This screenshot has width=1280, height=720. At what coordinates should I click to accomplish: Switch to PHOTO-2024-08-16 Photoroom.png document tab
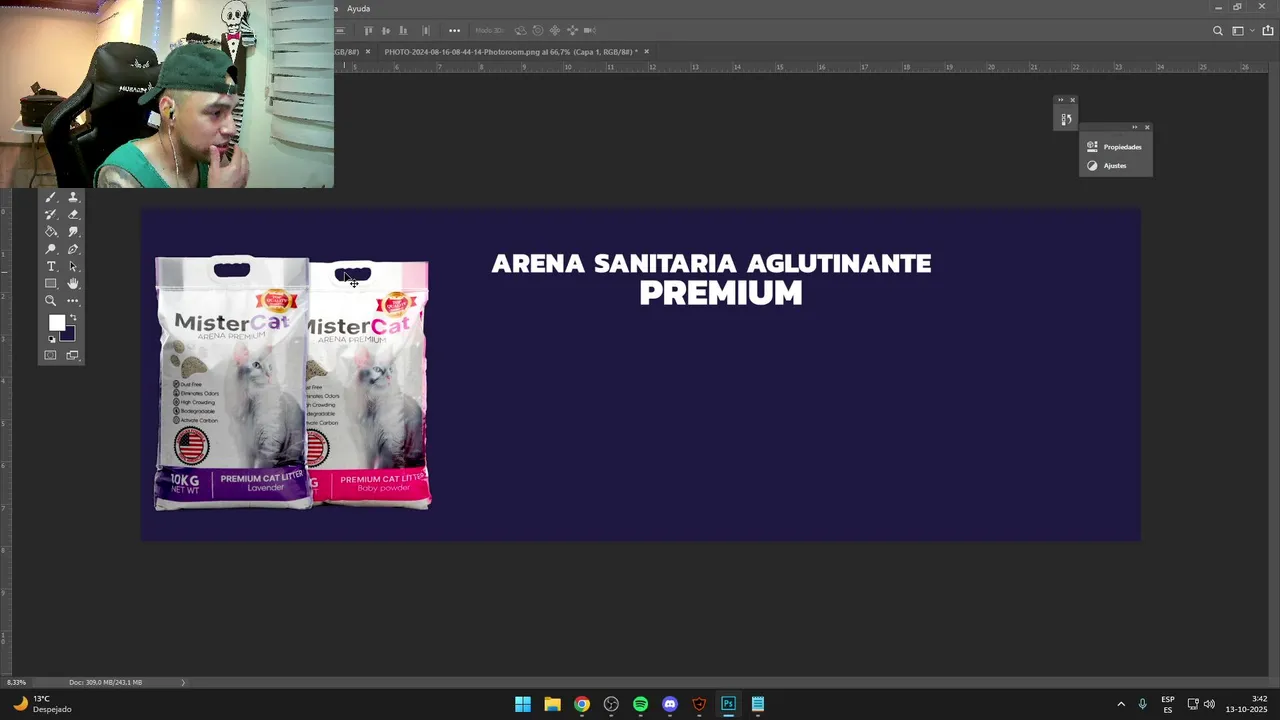[510, 51]
